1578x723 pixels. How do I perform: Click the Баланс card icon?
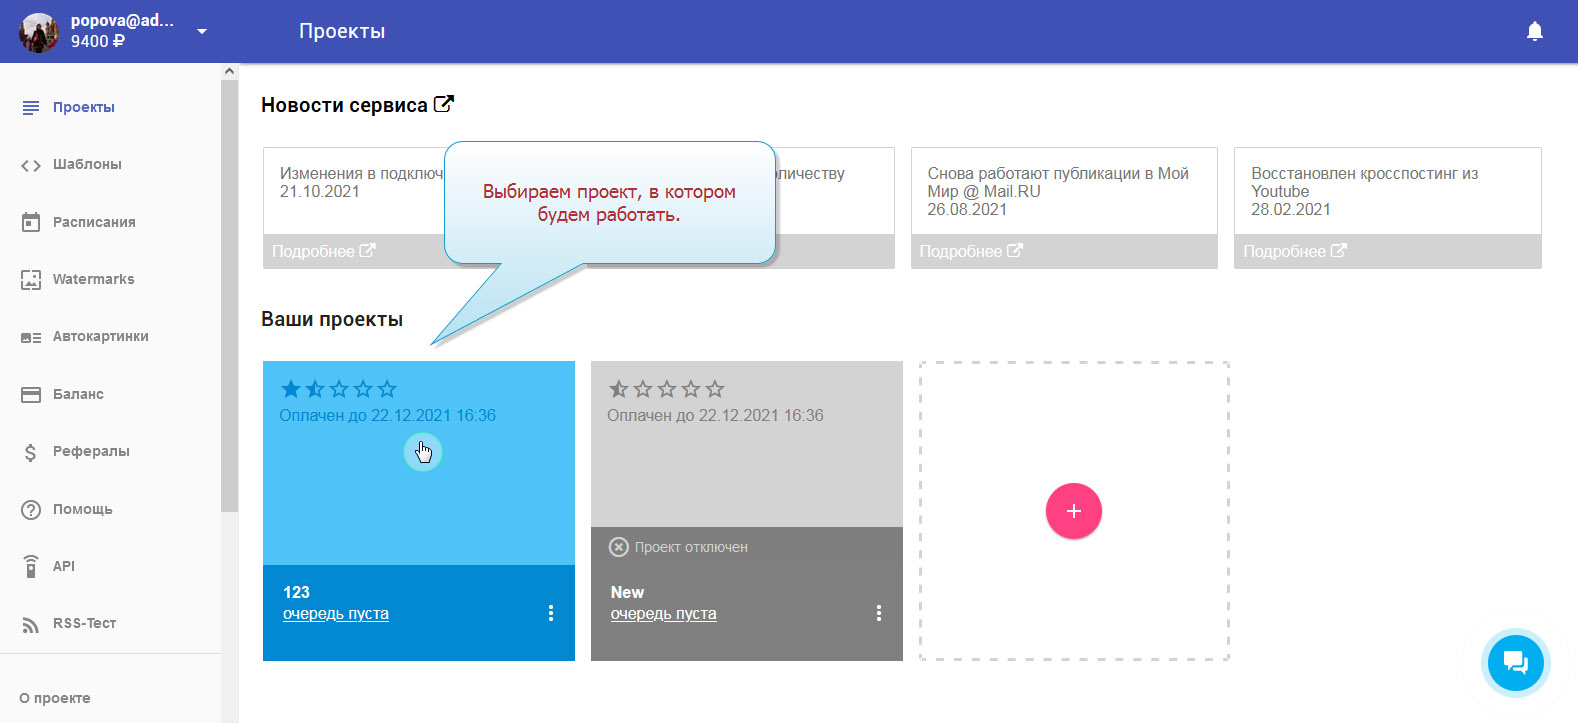[31, 394]
